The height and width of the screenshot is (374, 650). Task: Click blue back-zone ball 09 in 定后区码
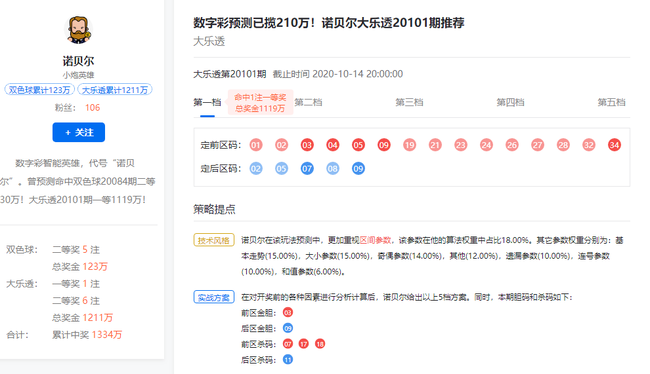point(358,169)
